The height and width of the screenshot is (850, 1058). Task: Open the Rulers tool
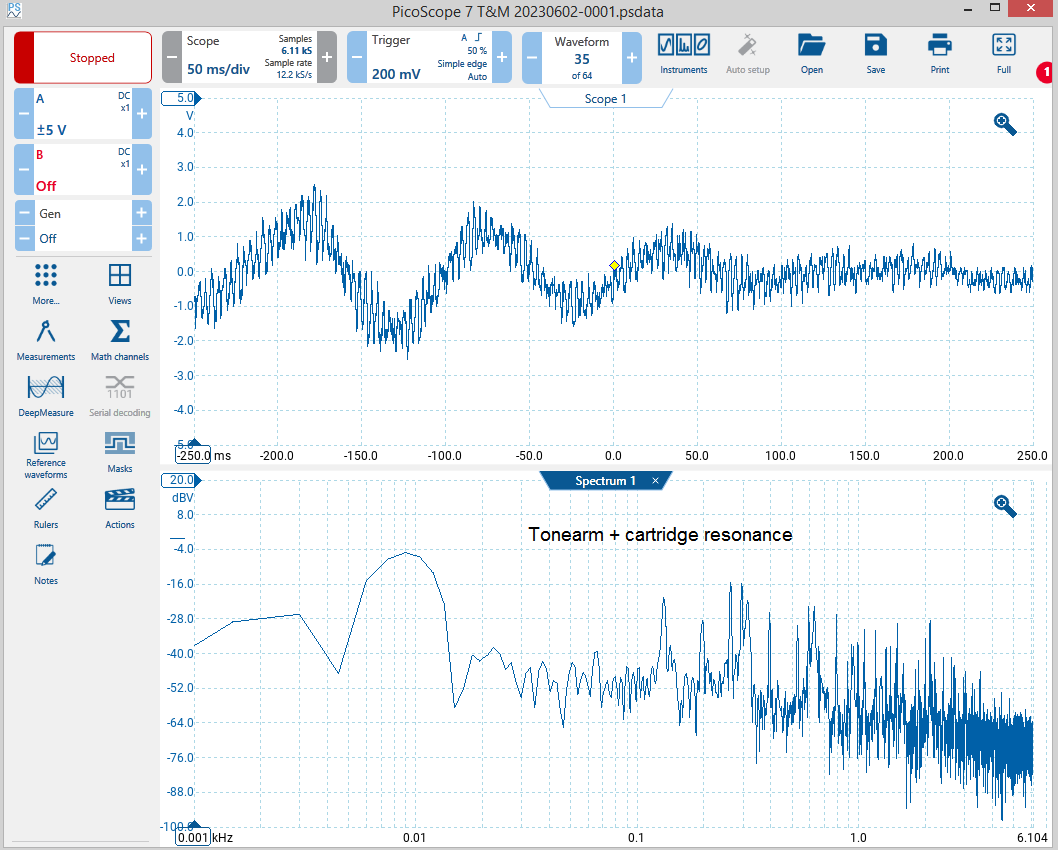tap(46, 509)
